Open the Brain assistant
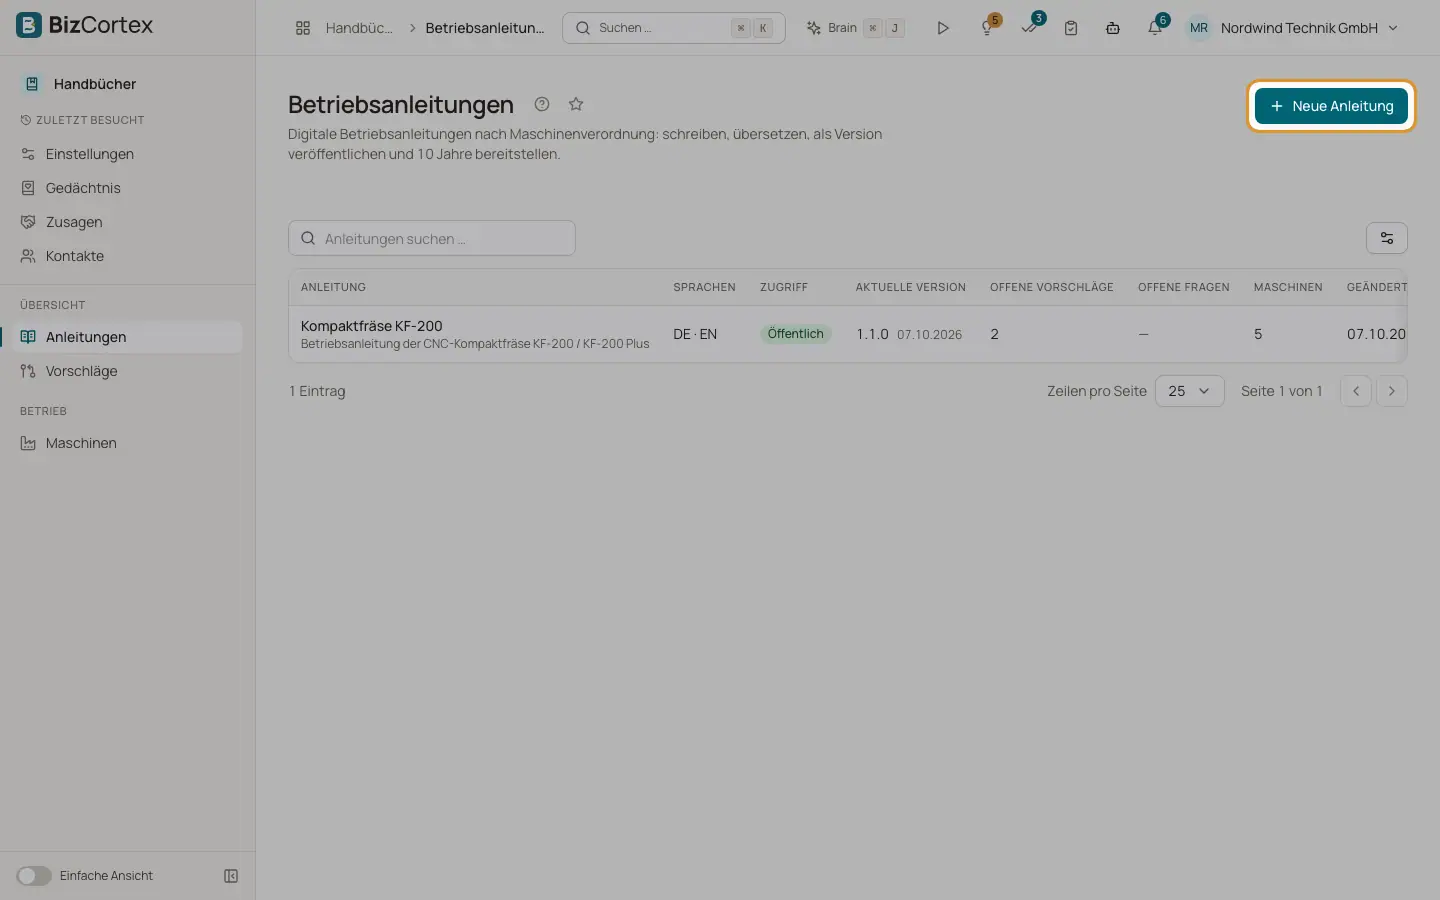This screenshot has width=1440, height=900. (x=855, y=28)
